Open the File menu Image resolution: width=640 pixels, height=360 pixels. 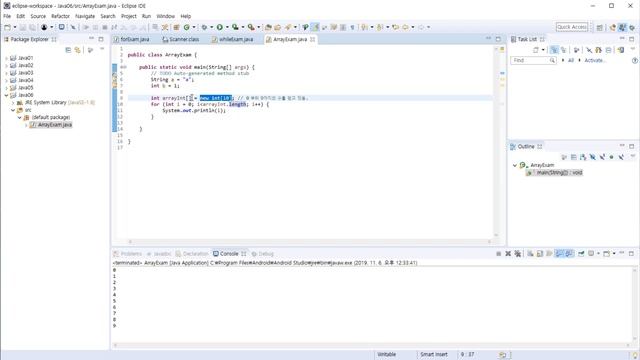click(x=7, y=16)
